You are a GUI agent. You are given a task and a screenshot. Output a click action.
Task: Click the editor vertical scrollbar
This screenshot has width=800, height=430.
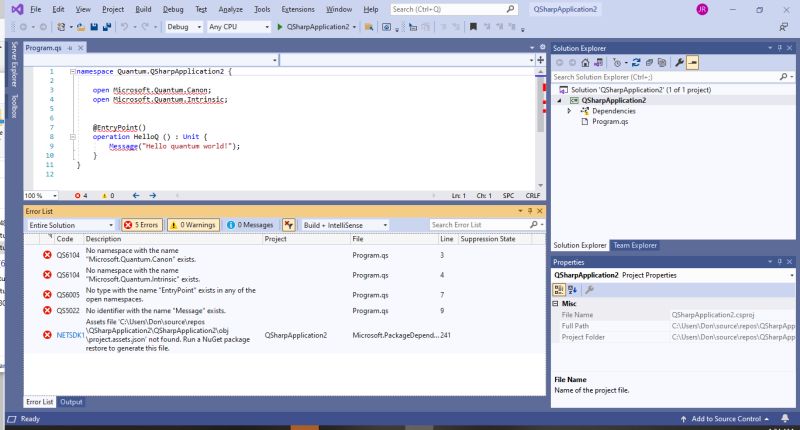(540, 128)
